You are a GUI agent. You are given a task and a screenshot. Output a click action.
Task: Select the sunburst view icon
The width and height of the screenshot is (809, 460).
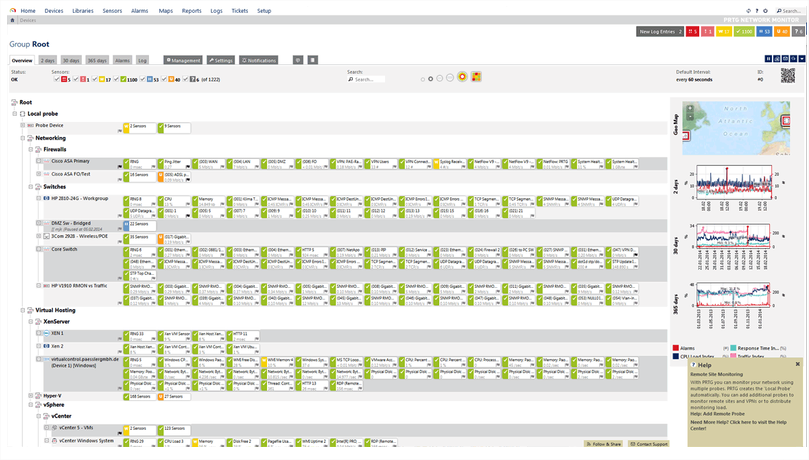[462, 77]
